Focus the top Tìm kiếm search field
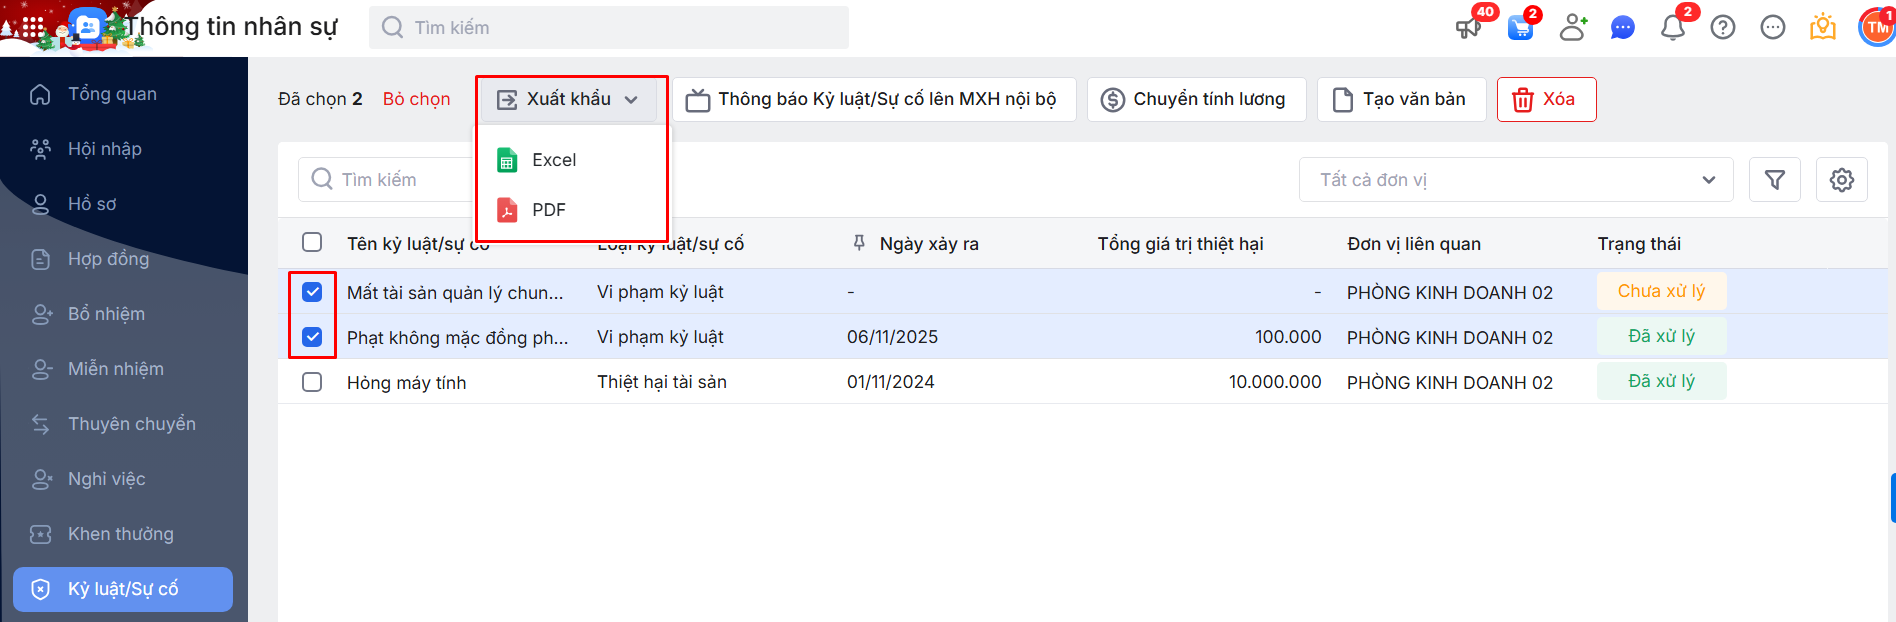 coord(609,28)
